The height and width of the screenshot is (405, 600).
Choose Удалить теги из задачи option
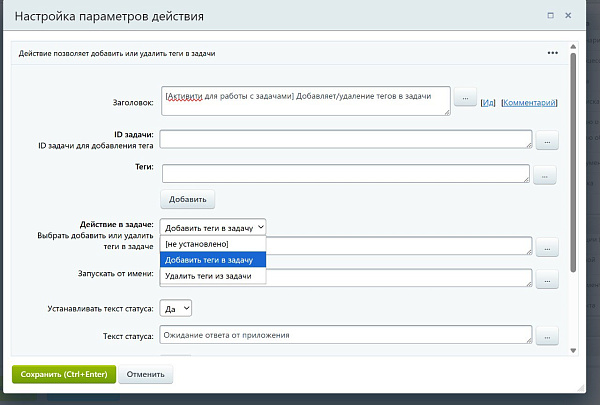coord(212,275)
